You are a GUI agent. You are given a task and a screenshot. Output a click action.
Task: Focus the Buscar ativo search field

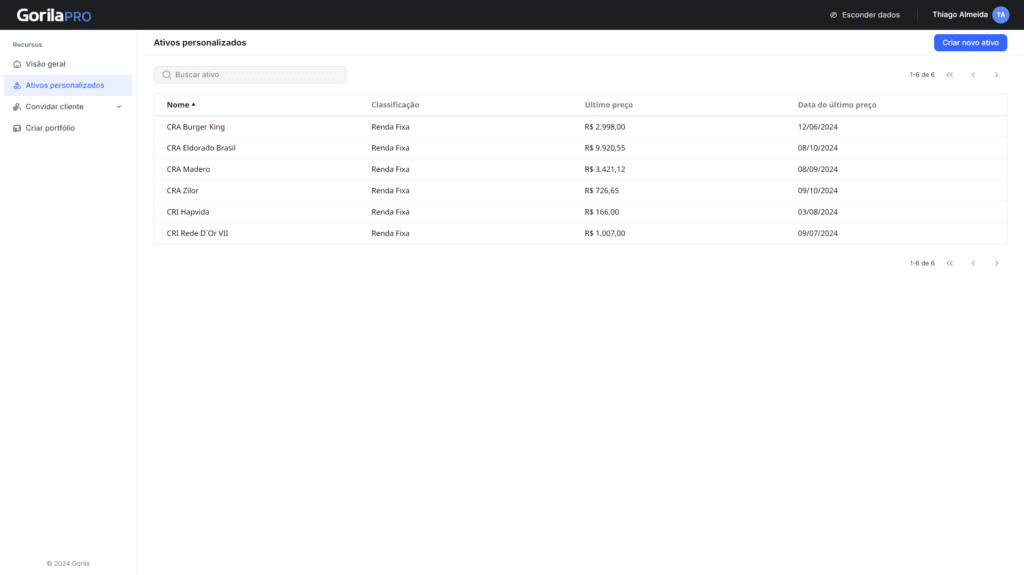(x=250, y=74)
